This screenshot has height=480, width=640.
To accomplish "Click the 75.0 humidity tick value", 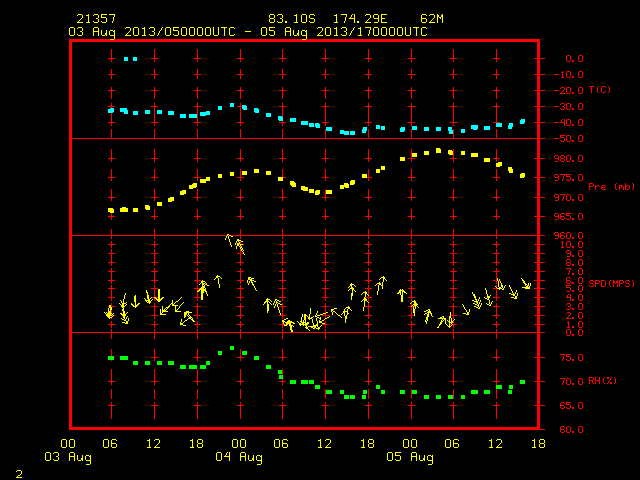I will coord(571,358).
